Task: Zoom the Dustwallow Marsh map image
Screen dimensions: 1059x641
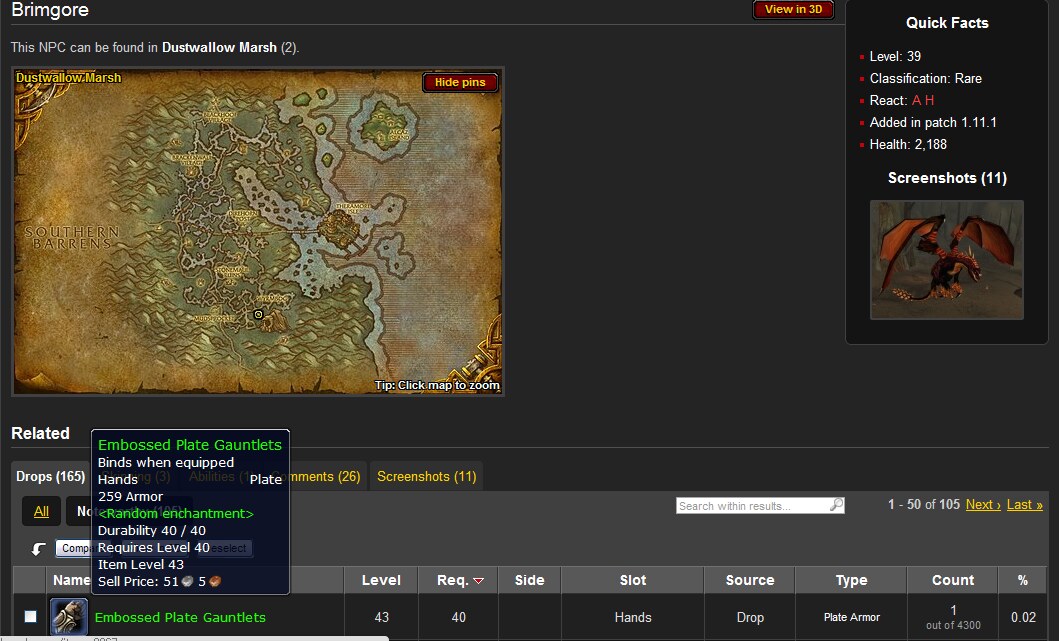Action: (x=200, y=200)
